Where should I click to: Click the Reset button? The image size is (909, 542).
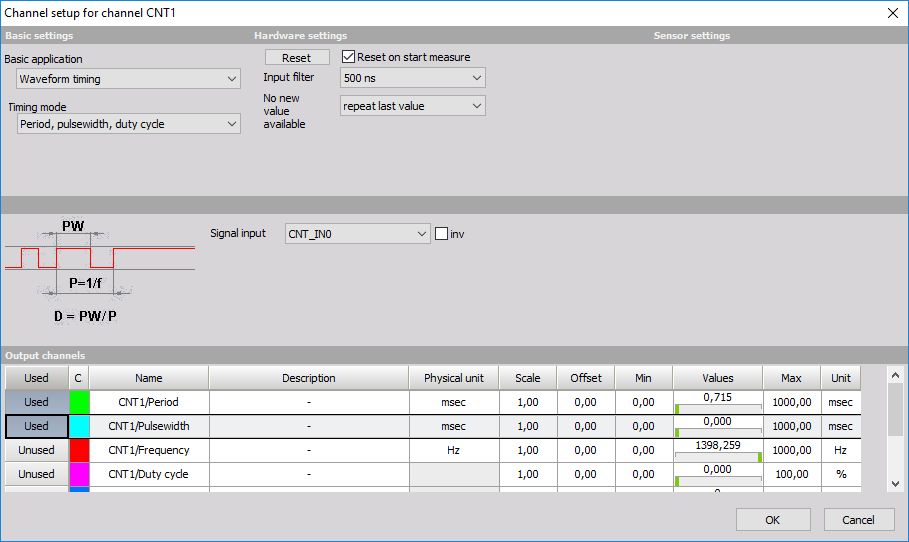click(297, 57)
